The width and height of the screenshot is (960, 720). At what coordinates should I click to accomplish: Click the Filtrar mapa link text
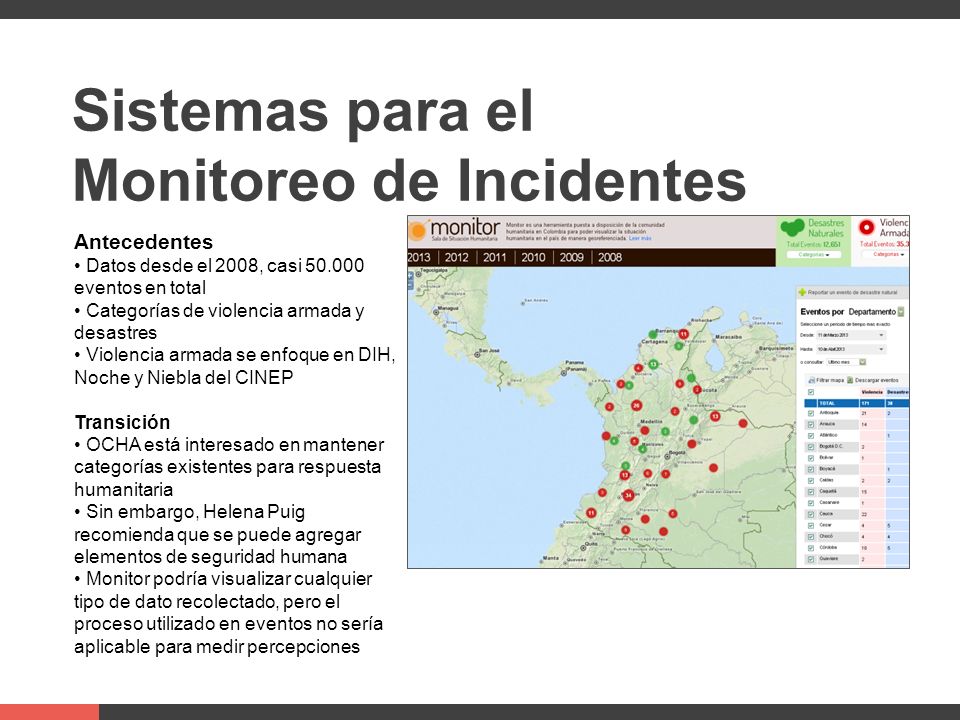[x=830, y=380]
